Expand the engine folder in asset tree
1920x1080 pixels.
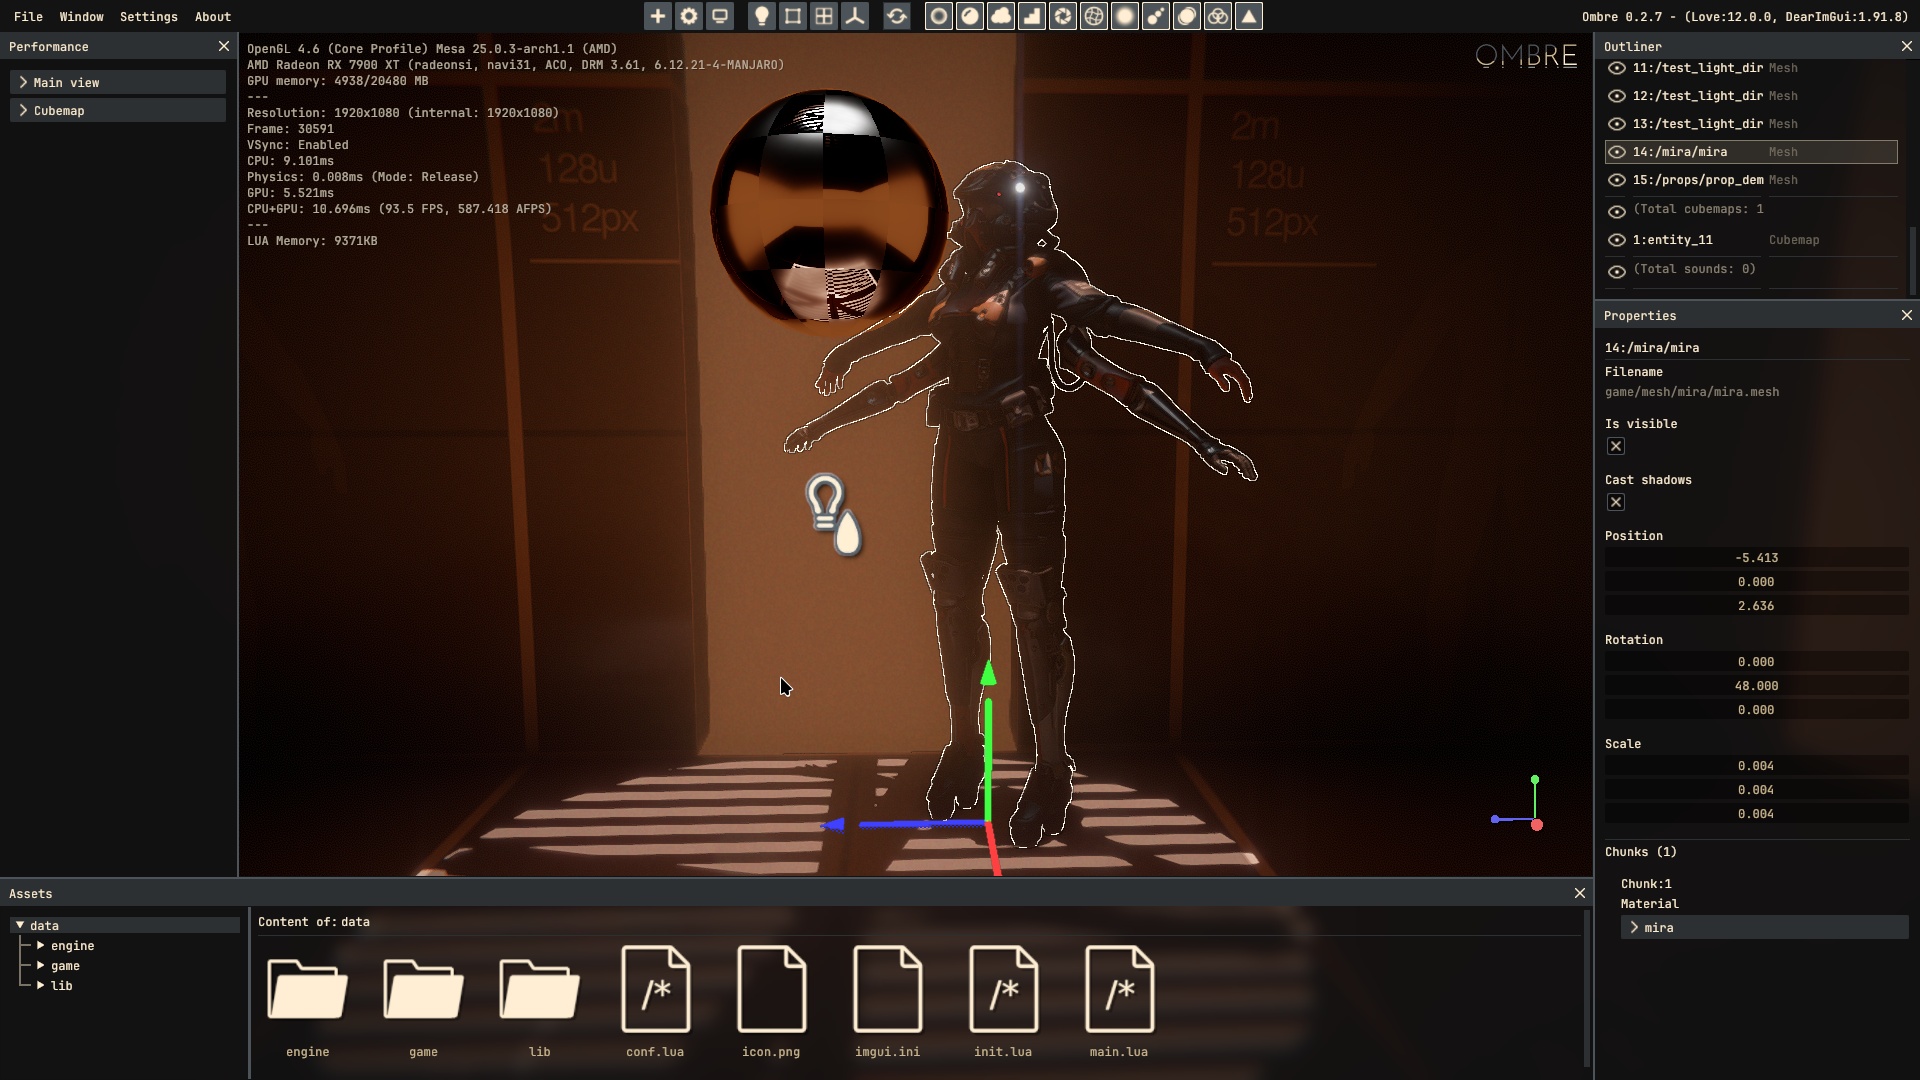40,945
